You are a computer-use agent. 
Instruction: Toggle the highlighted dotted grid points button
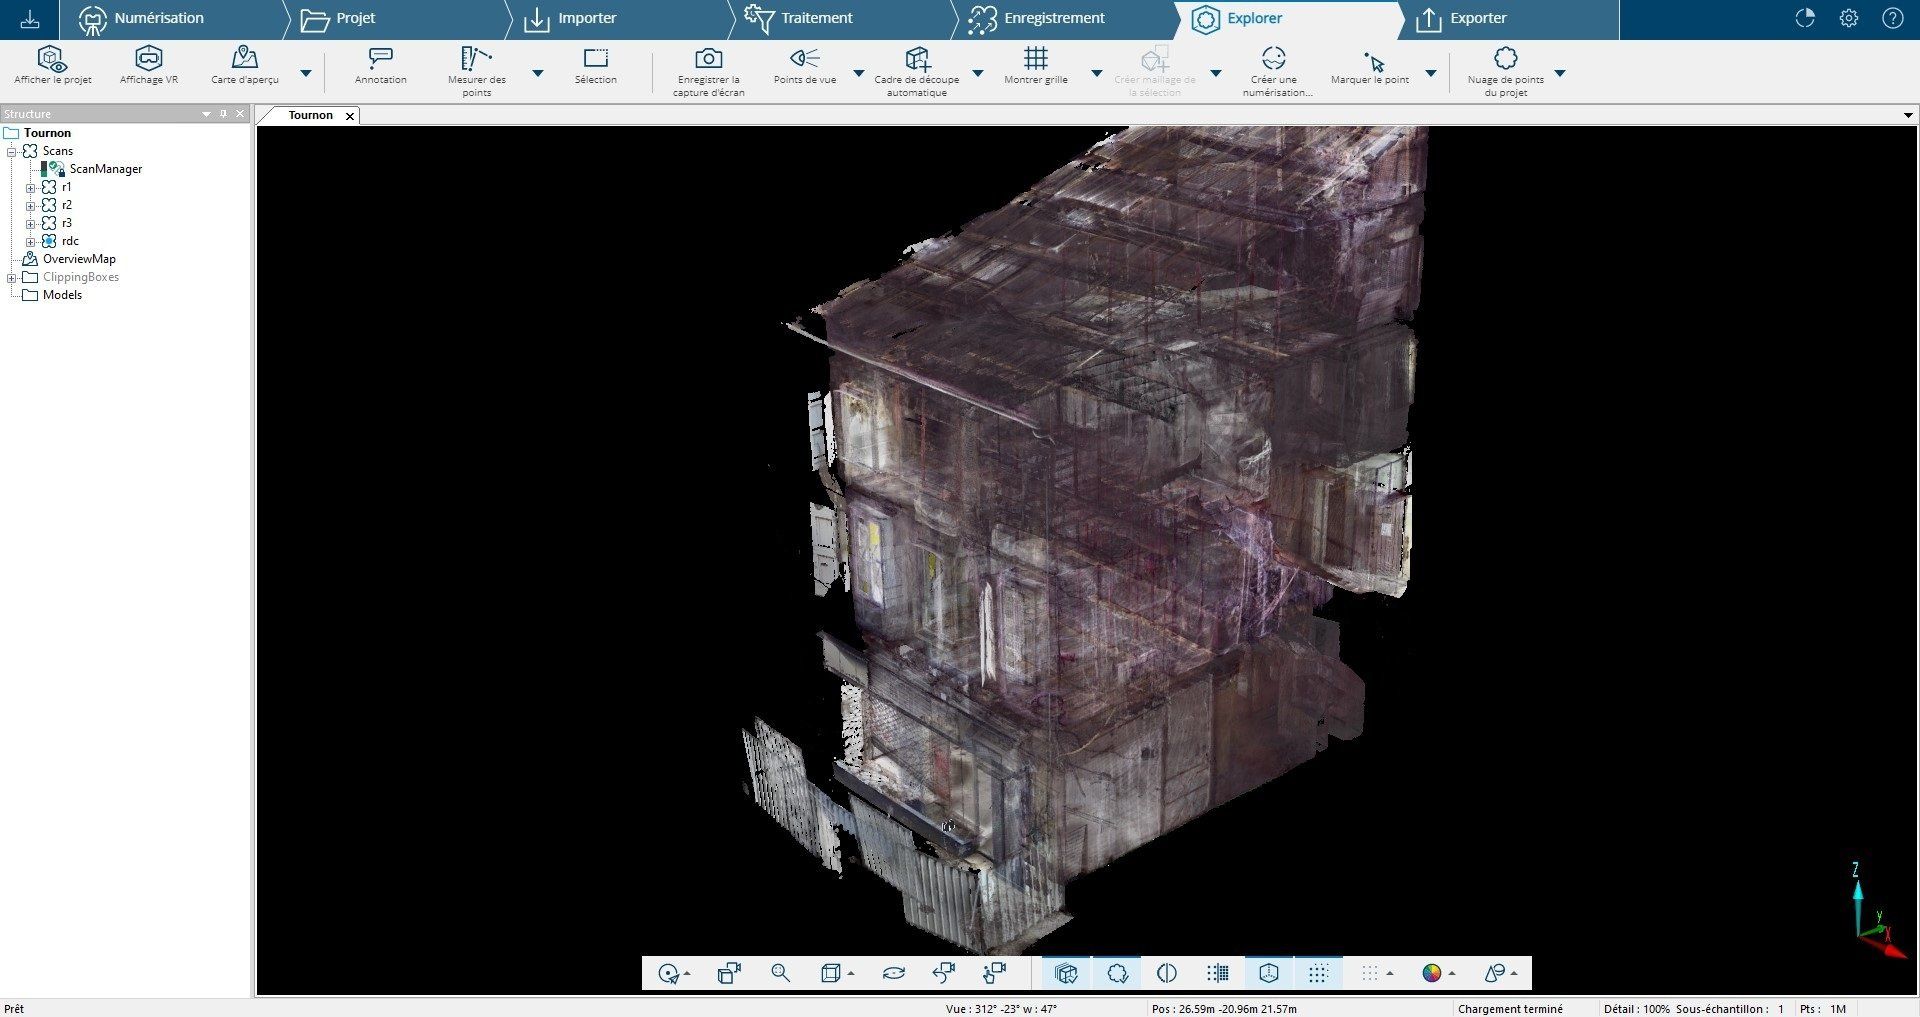tap(1318, 973)
